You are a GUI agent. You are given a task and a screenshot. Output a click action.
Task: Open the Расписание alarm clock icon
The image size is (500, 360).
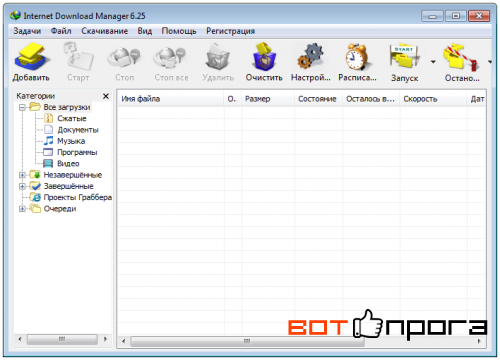coord(357,57)
